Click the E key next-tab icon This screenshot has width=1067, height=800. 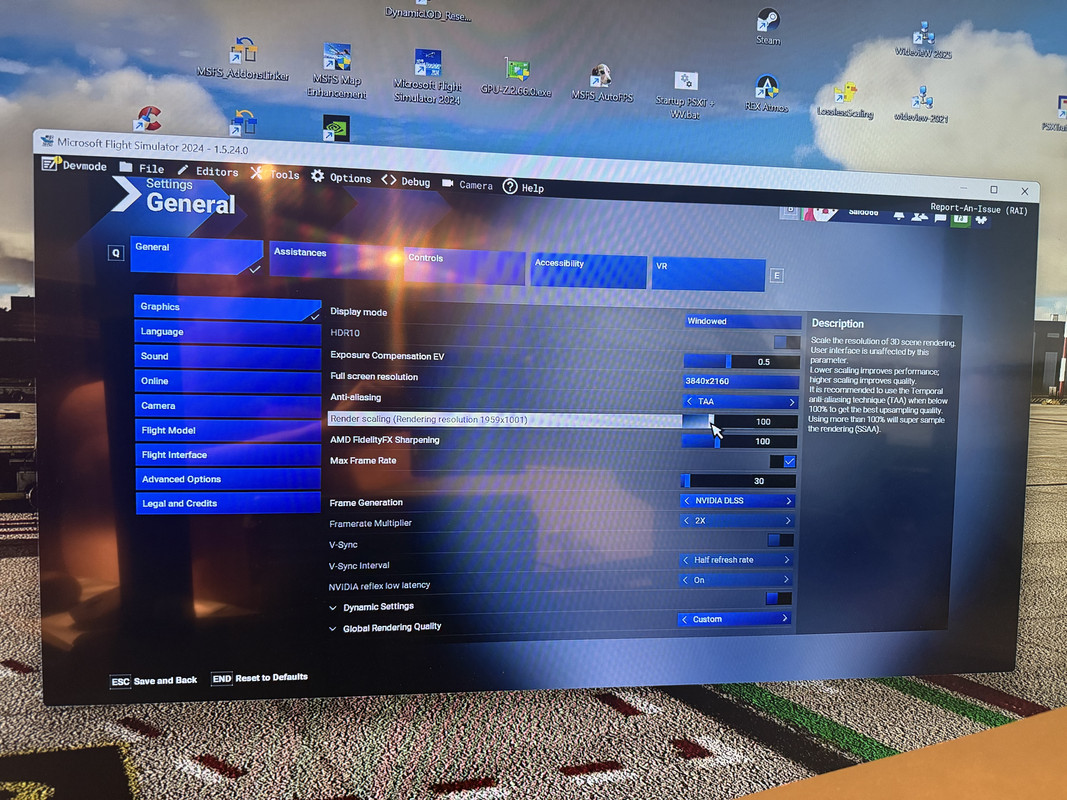[776, 276]
